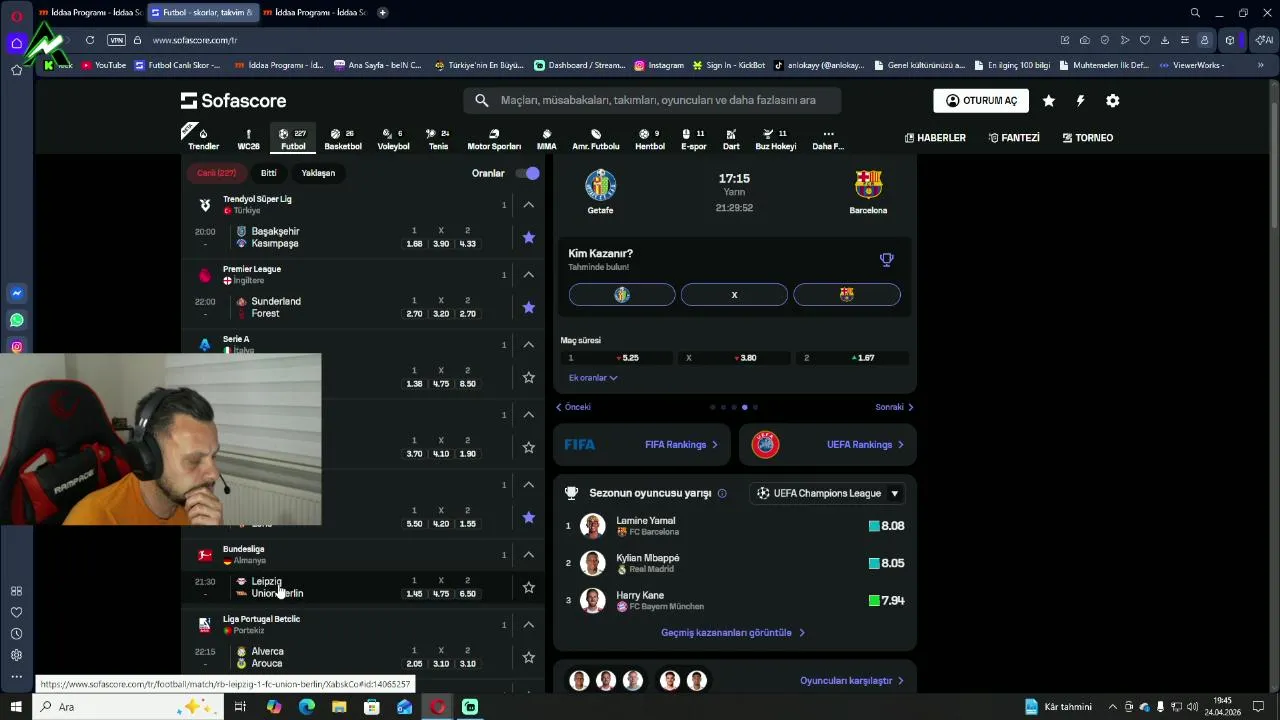Screen dimensions: 1280x720
Task: Open info icon next to Sezonun oyuncusu yarışı
Action: [x=722, y=493]
